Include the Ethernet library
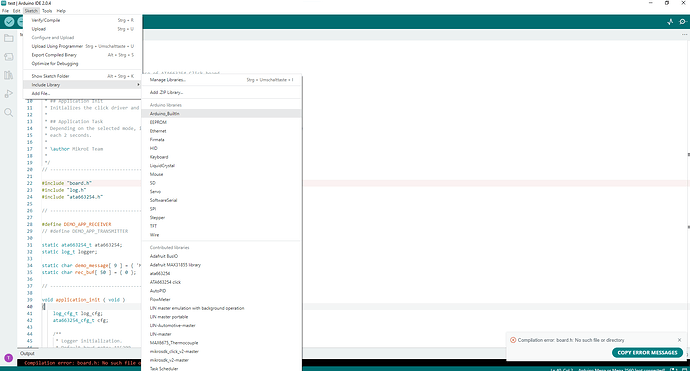Screen dimensions: 690x371 [222, 131]
